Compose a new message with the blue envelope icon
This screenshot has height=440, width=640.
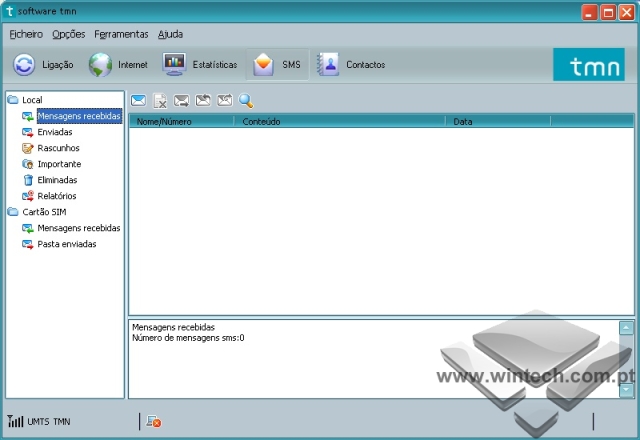139,100
